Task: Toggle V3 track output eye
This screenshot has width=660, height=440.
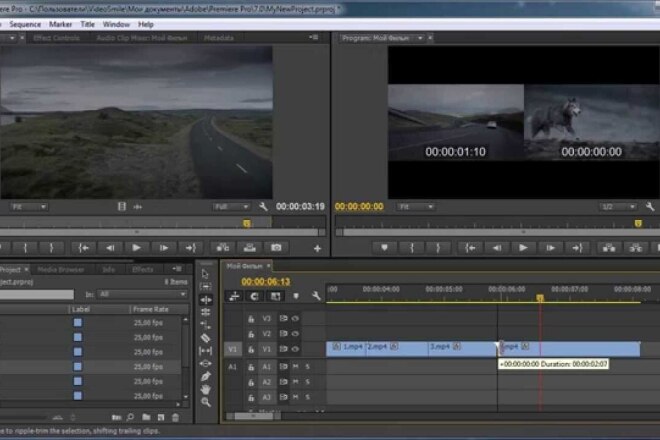Action: 295,319
